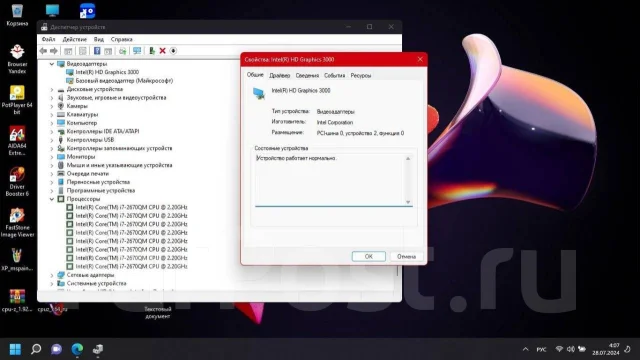The image size is (640, 360).
Task: Open the clock showing 4:07 28.07.2024
Action: point(606,349)
